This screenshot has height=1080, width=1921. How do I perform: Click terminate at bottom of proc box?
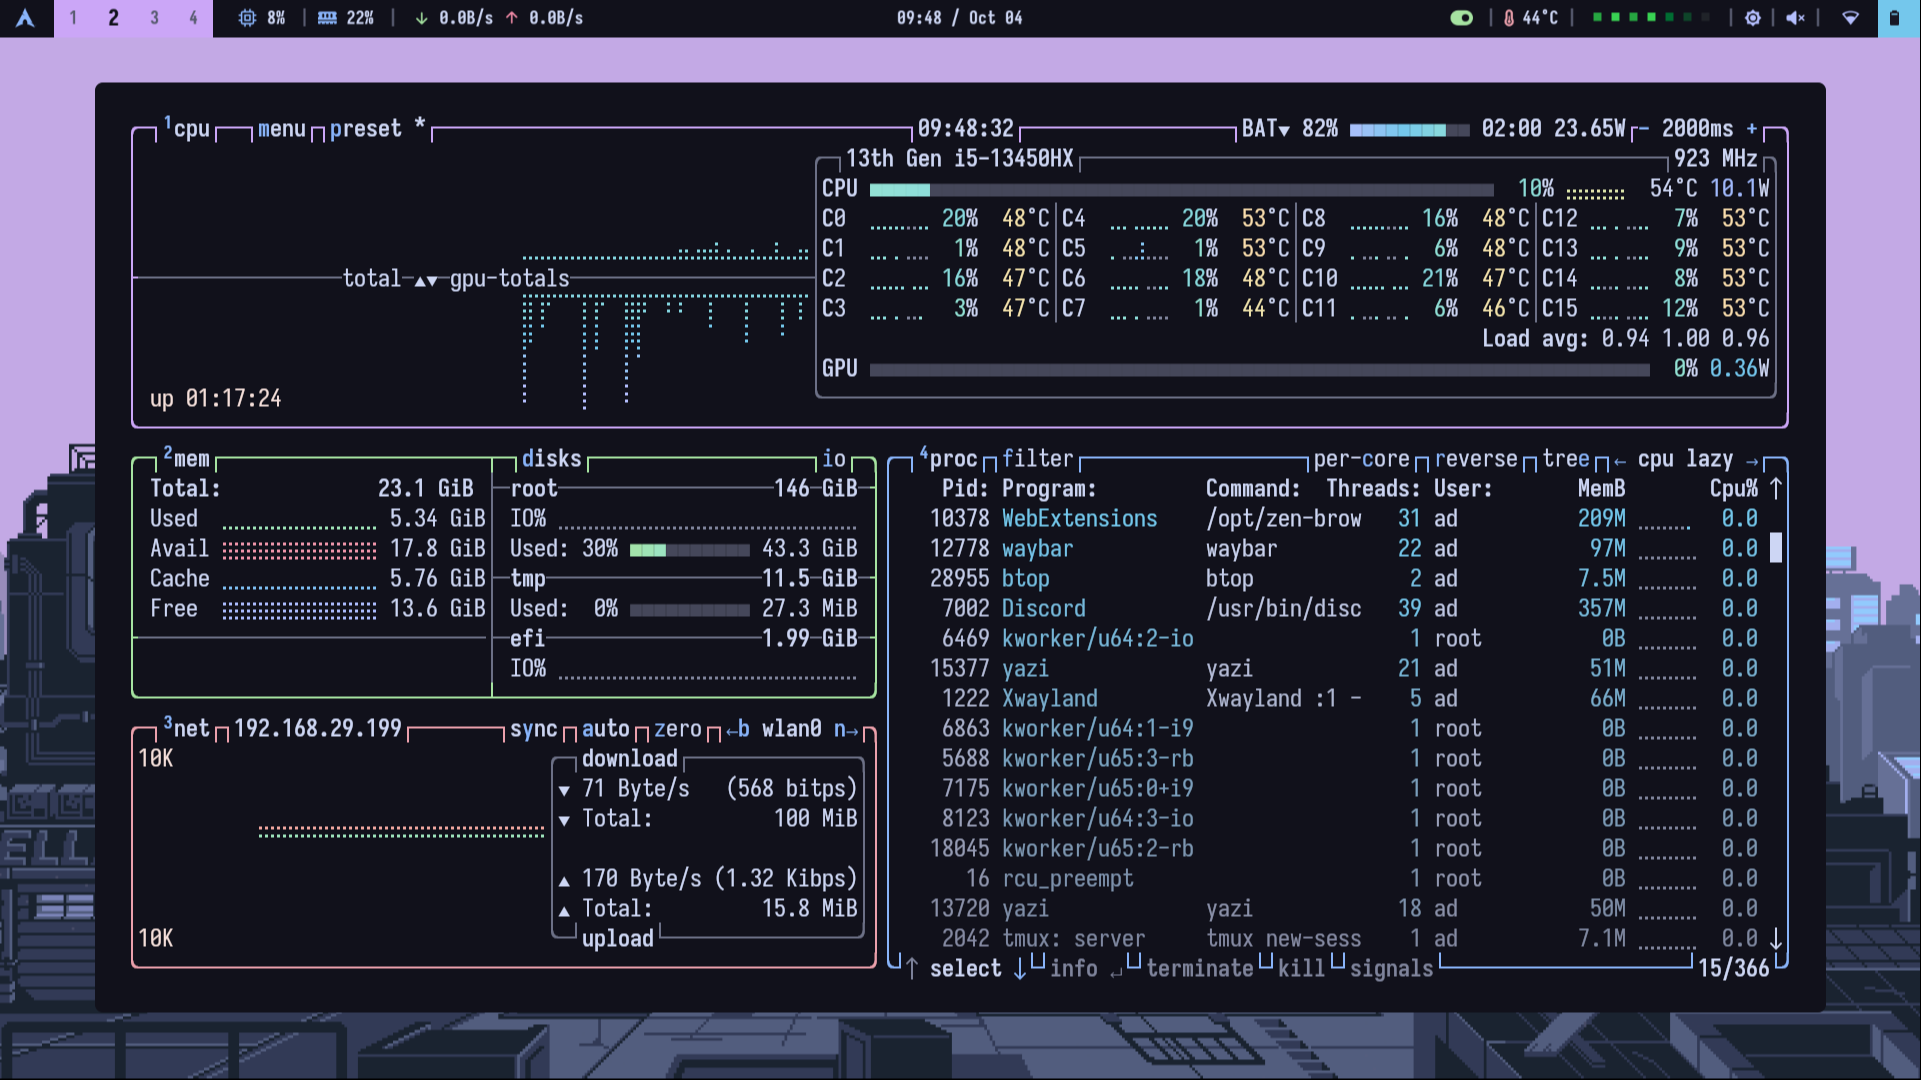(1199, 968)
